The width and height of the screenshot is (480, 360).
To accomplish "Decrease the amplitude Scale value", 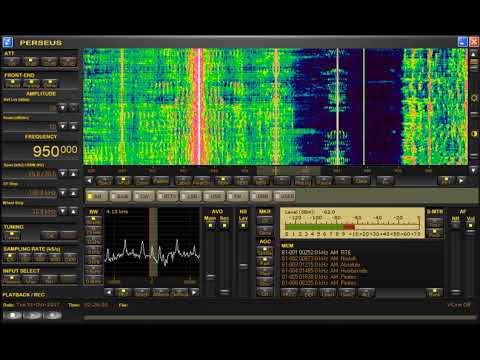I will [62, 126].
